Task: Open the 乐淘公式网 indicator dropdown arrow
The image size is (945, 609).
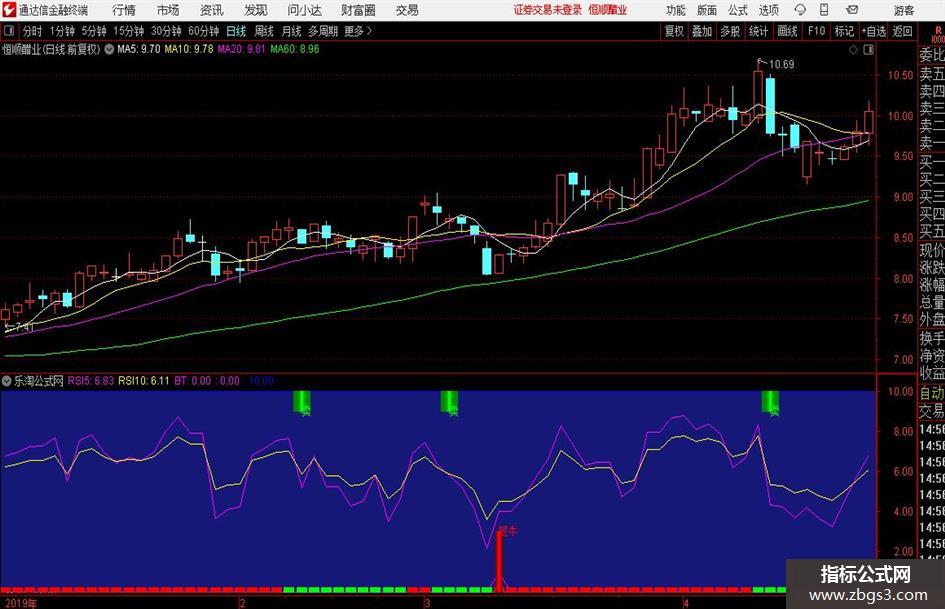Action: pyautogui.click(x=7, y=381)
